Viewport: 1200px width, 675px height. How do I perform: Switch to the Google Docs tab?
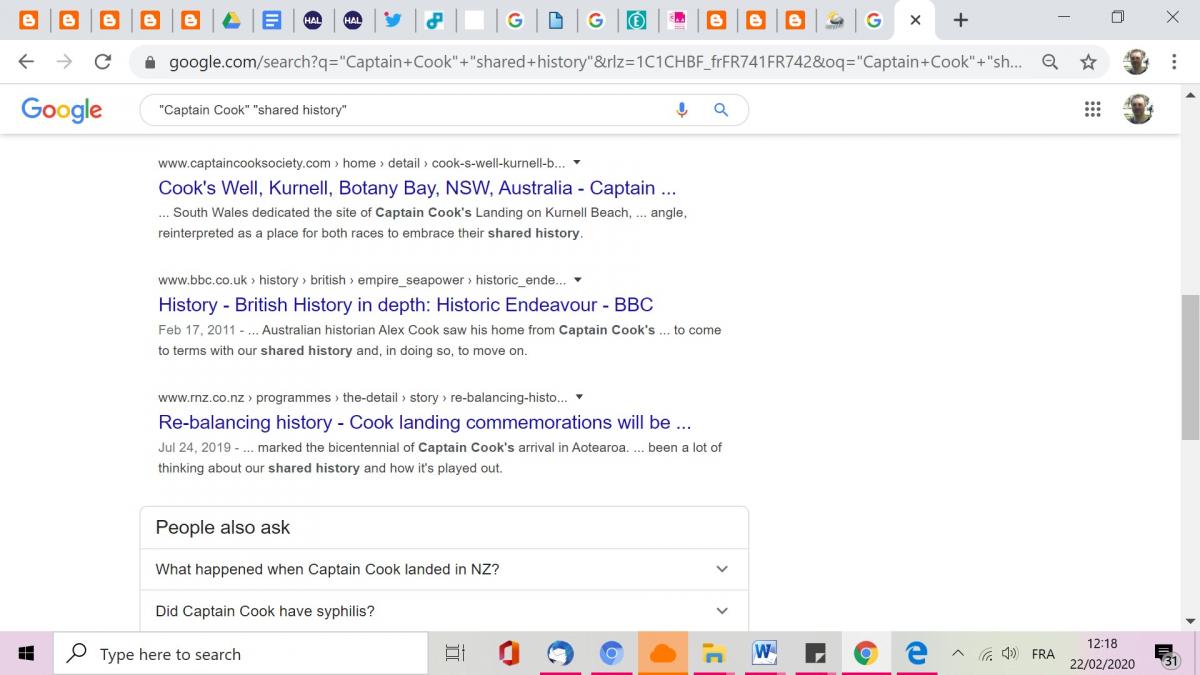click(270, 20)
